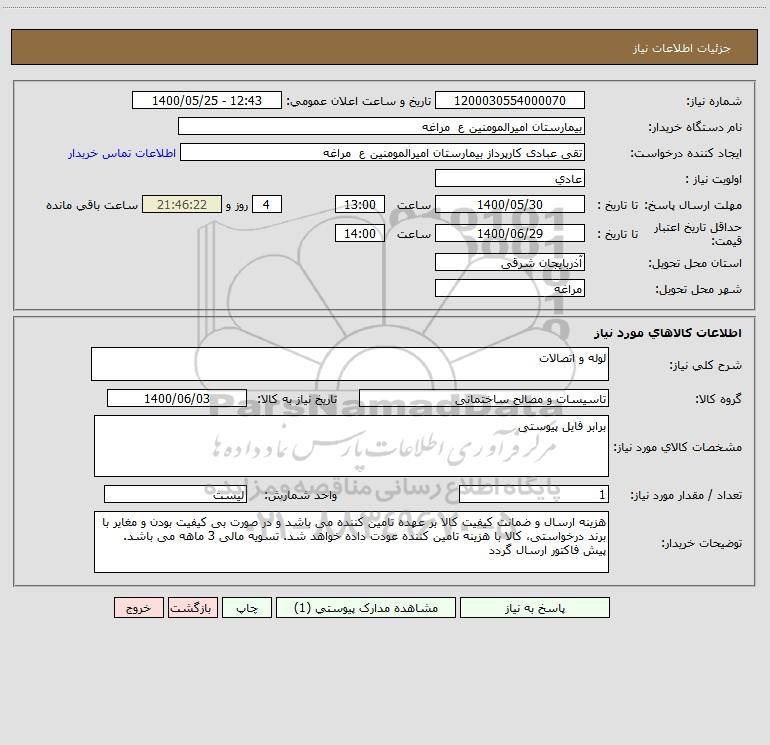Click the goods need date 1400/06/03

177,398
